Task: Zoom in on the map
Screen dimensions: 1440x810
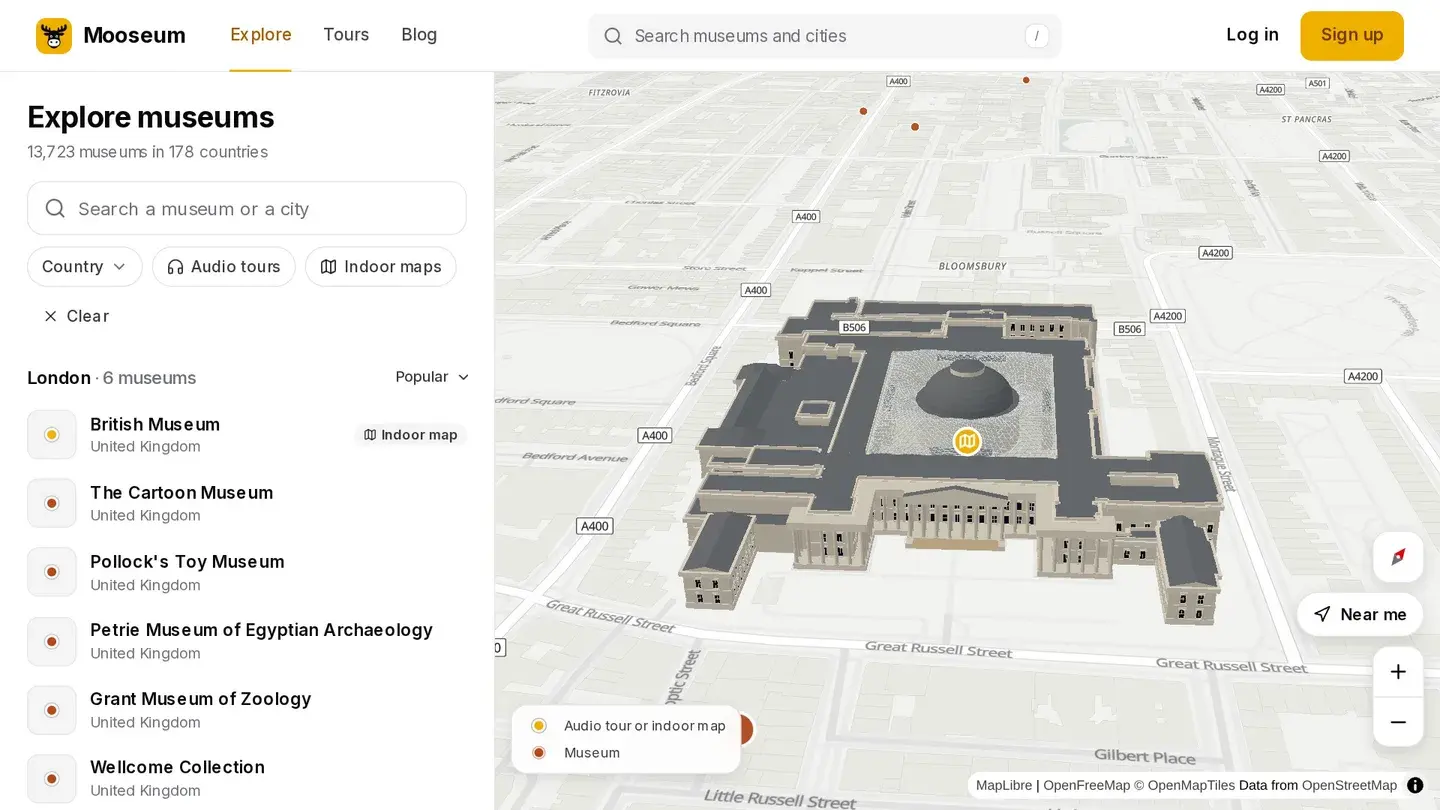Action: [x=1398, y=672]
